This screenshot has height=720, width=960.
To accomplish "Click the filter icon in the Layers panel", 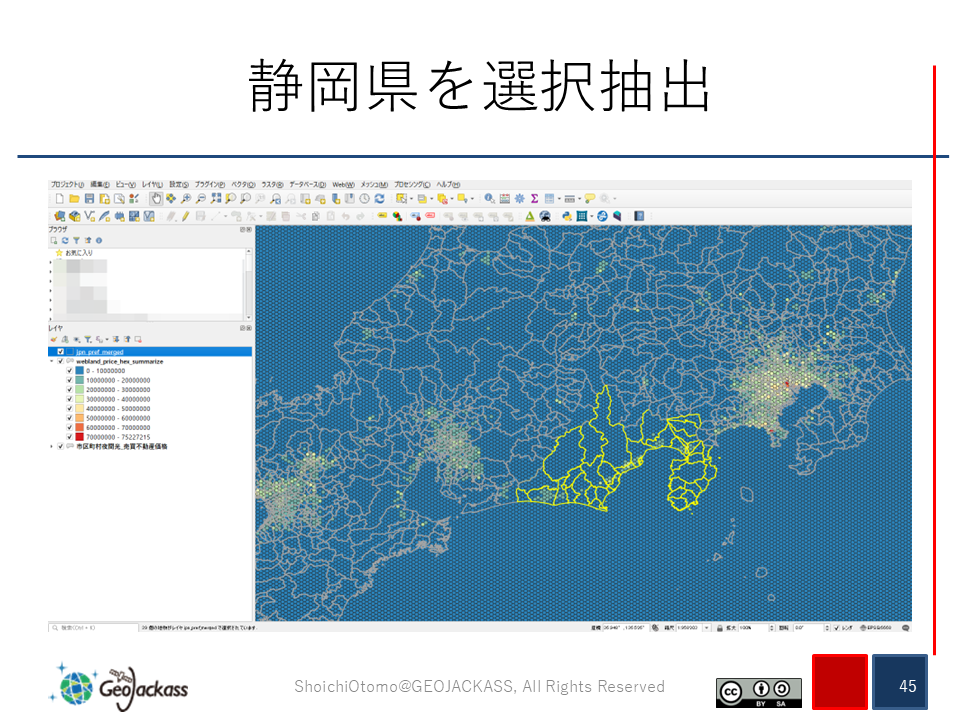I will pyautogui.click(x=87, y=339).
